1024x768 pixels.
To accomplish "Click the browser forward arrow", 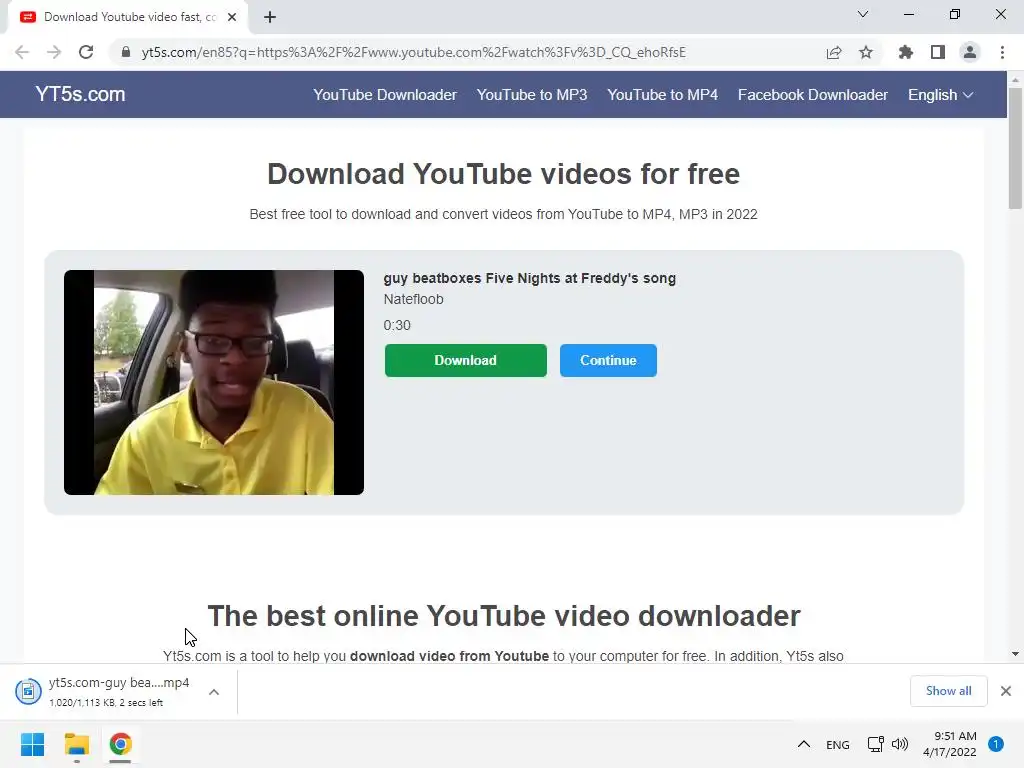I will [54, 52].
